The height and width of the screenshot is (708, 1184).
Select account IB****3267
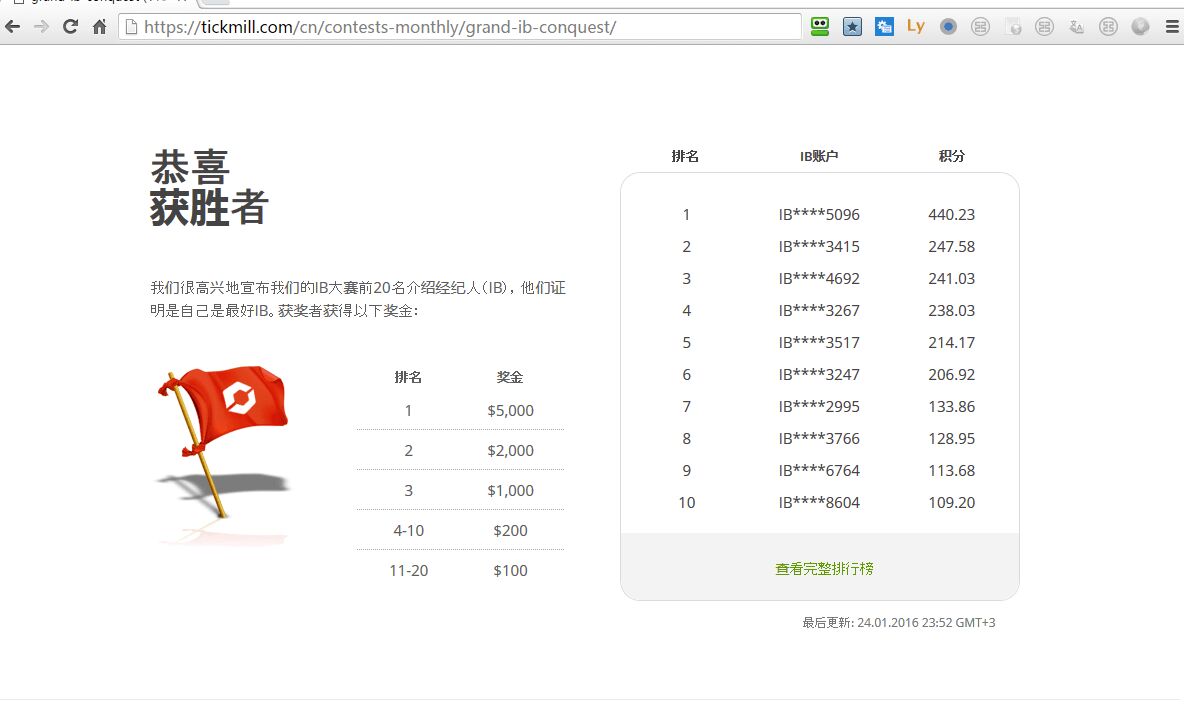click(819, 310)
